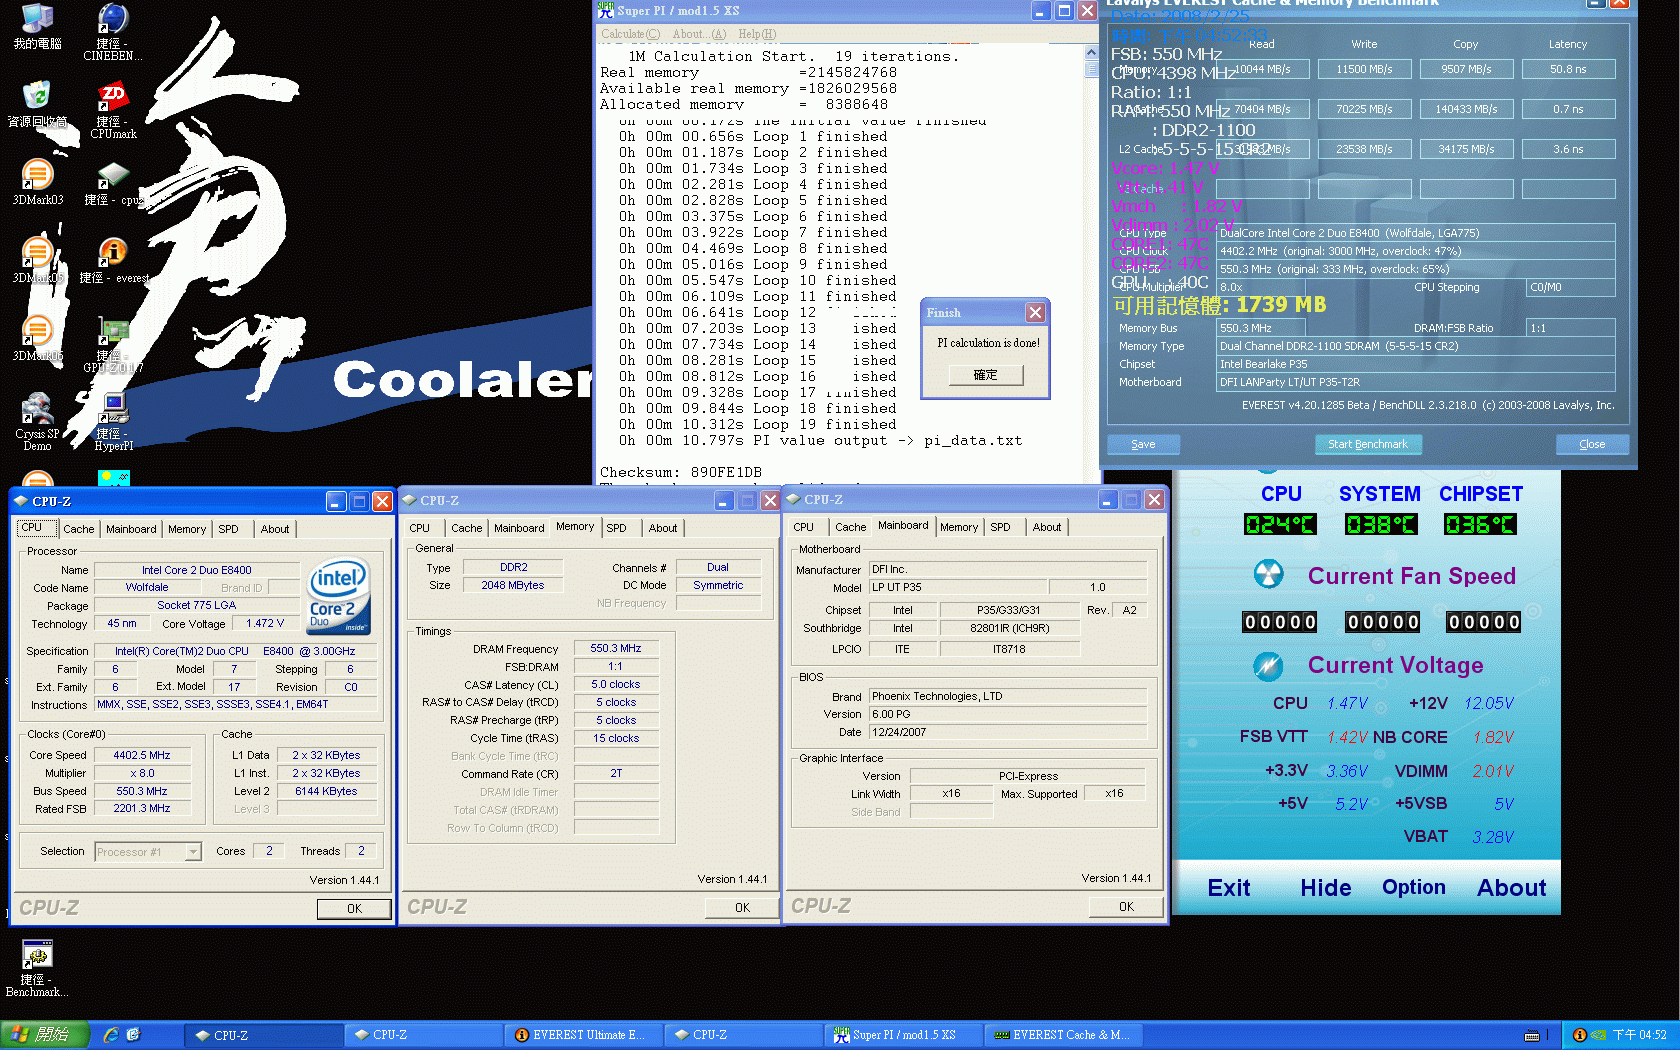Image resolution: width=1680 pixels, height=1050 pixels.
Task: Click the BIOS Version 6.00 PG field
Action: 1007,714
